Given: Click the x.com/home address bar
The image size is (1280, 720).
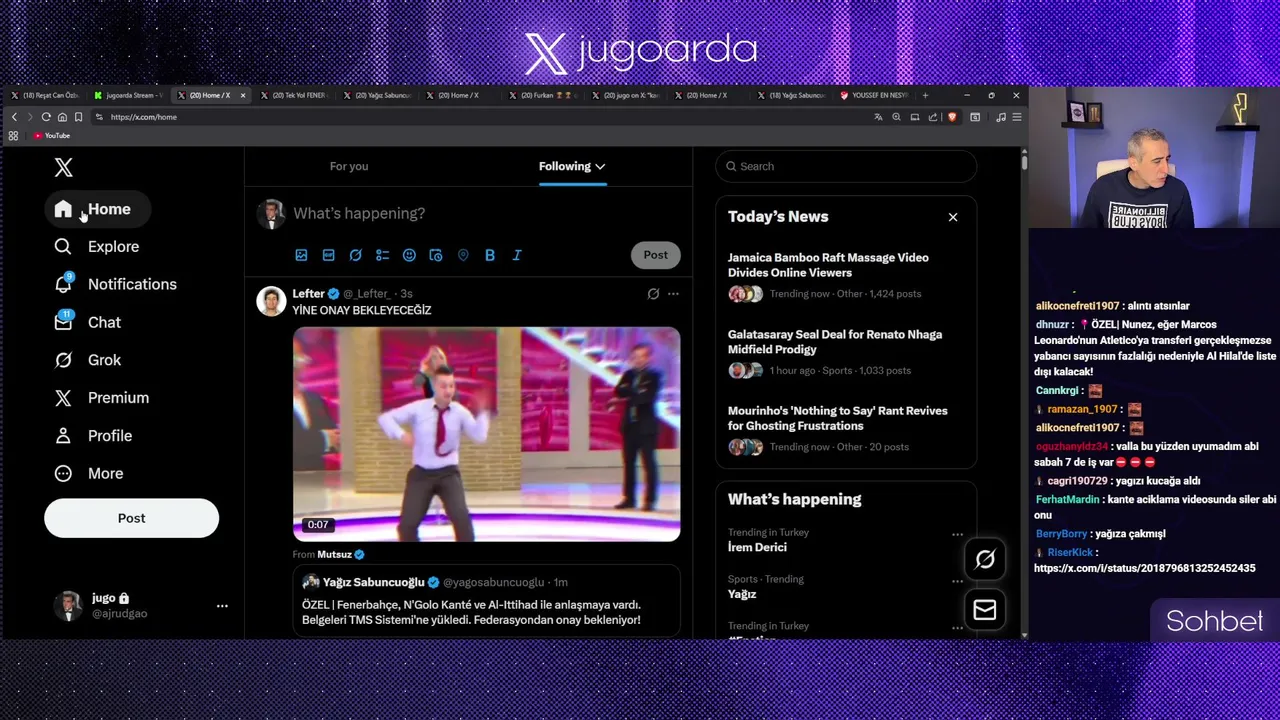Looking at the screenshot, I should pos(480,117).
